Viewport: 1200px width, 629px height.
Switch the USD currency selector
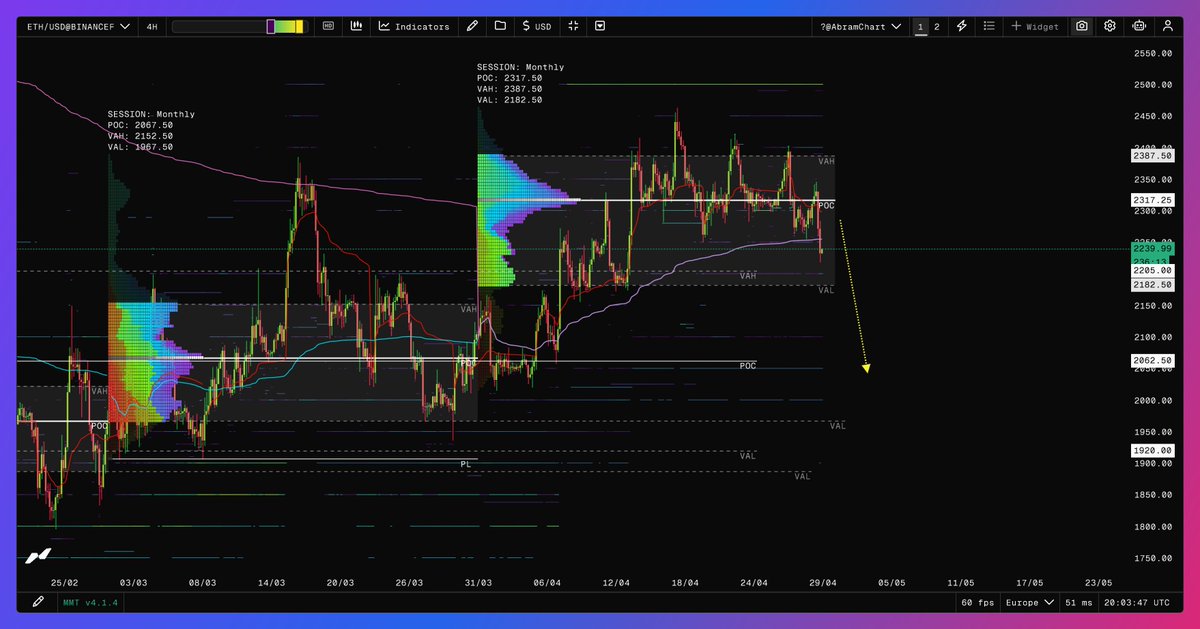[x=537, y=27]
